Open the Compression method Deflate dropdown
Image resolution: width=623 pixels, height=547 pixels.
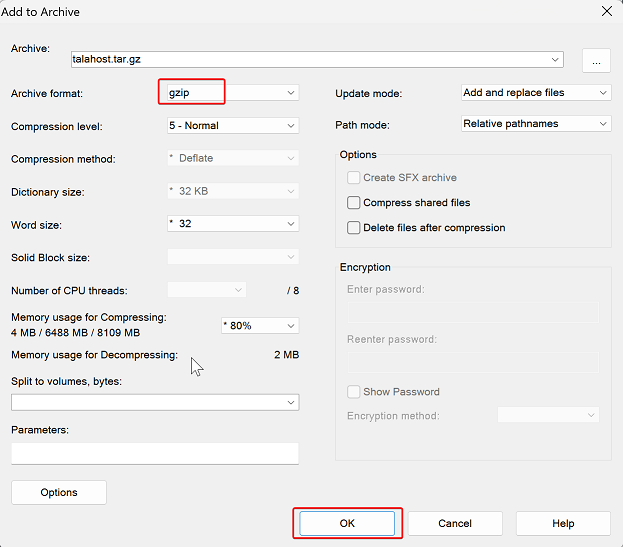tap(233, 158)
